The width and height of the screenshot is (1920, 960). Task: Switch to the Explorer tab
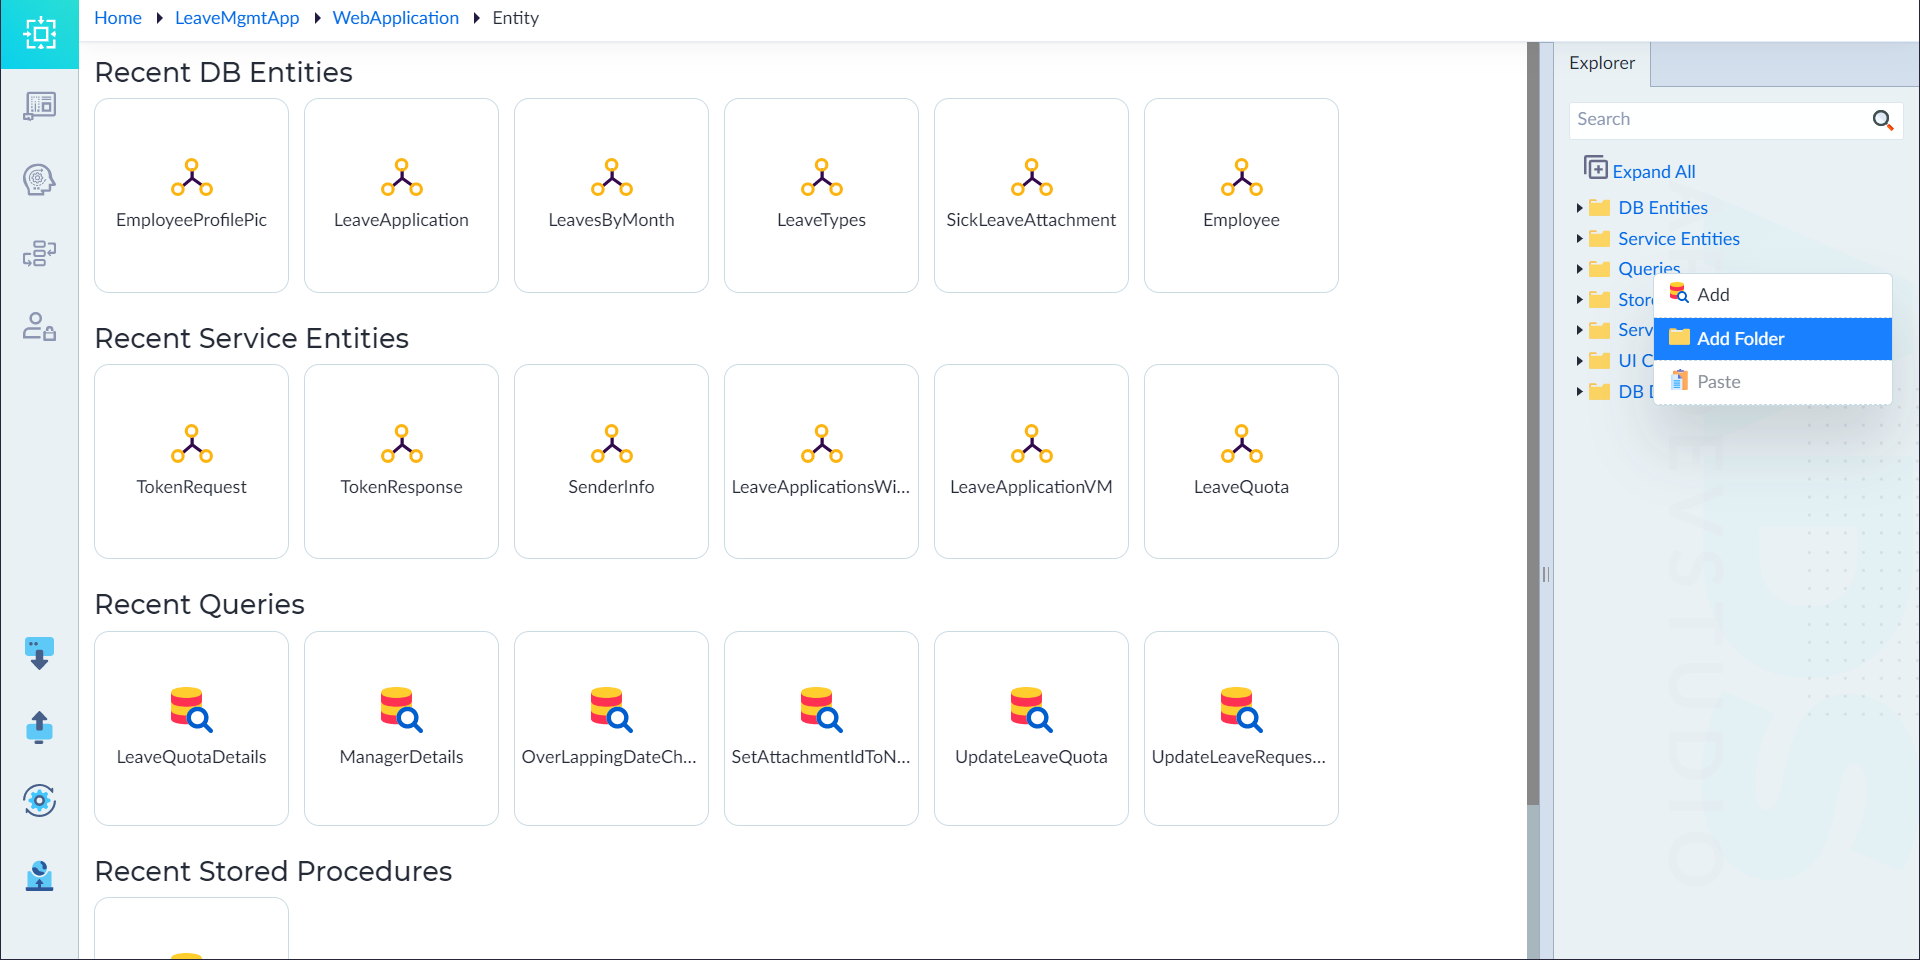click(1602, 63)
